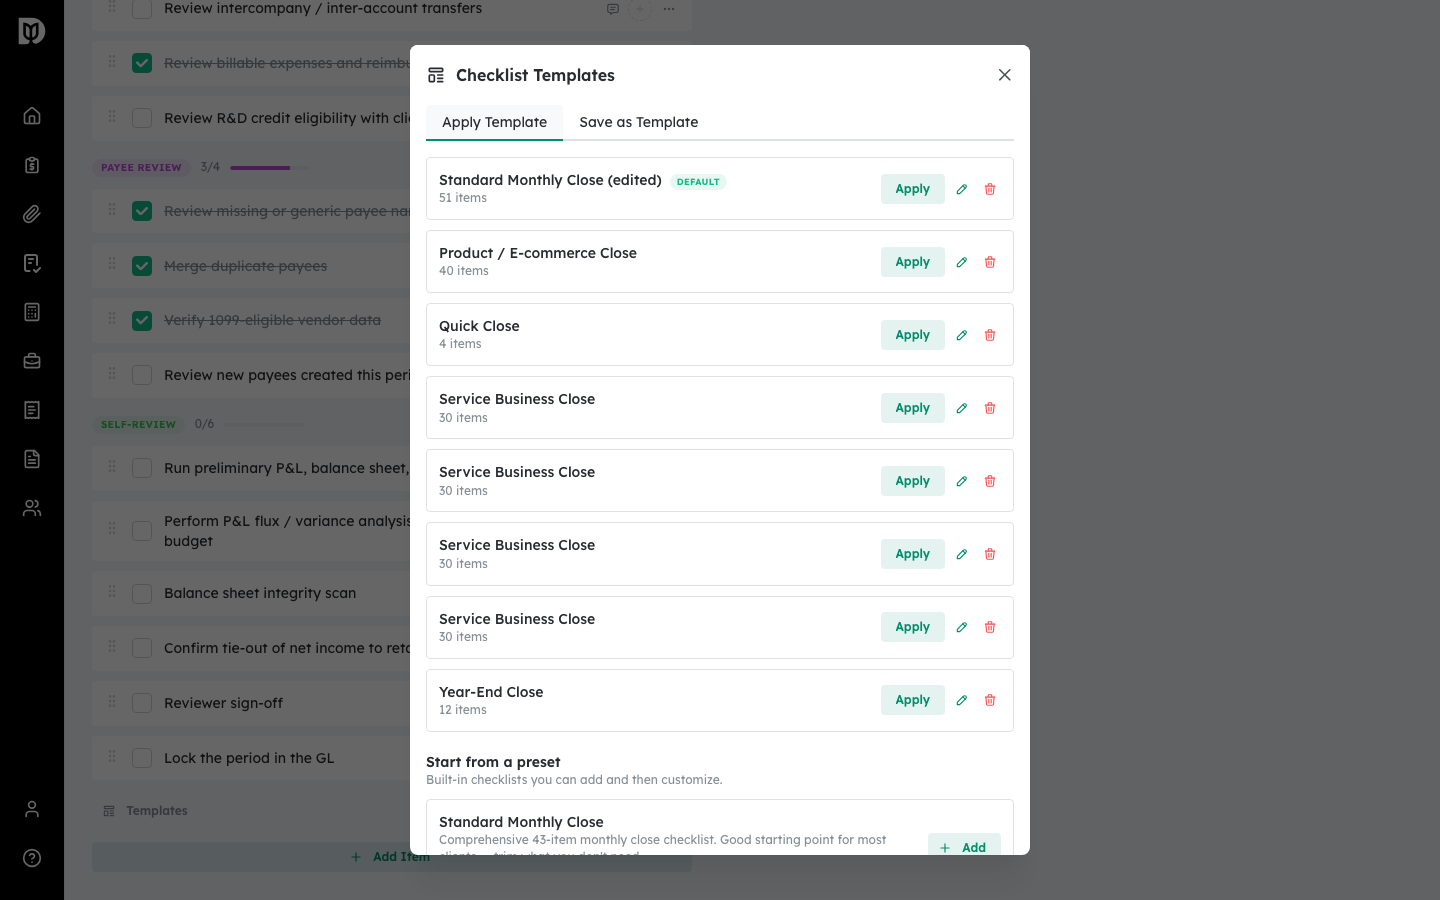Image resolution: width=1440 pixels, height=900 pixels.
Task: Open the profile icon in sidebar
Action: [32, 809]
